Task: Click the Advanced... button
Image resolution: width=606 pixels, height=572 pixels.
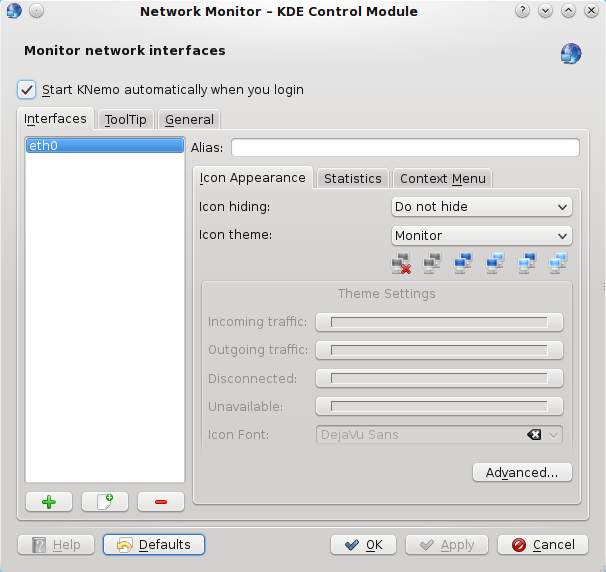Action: 522,472
